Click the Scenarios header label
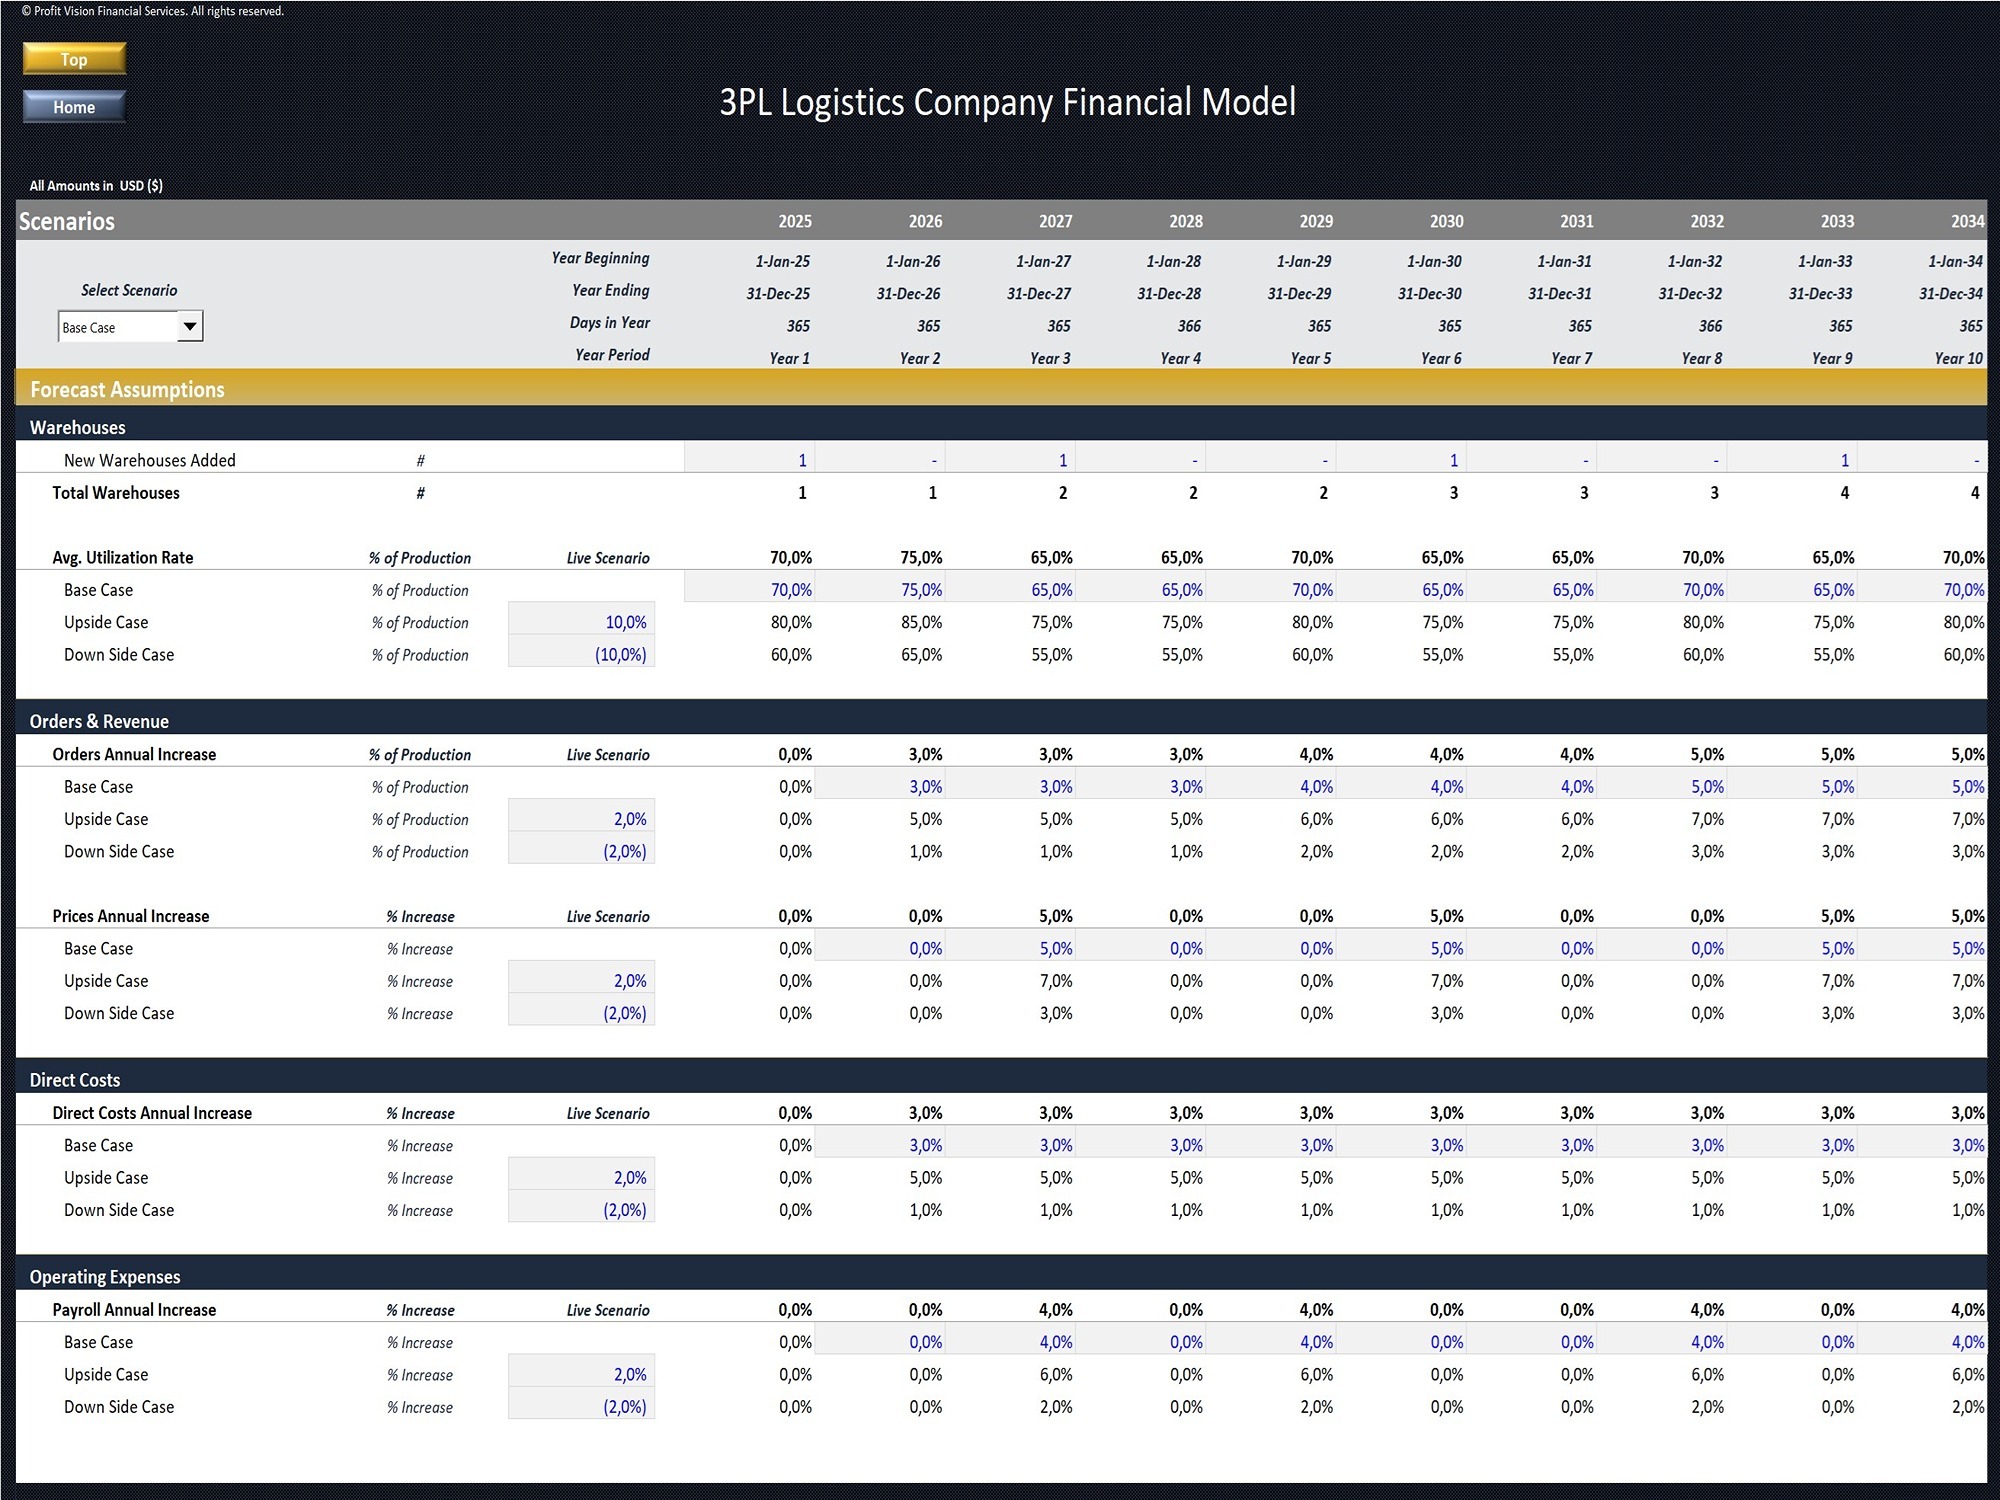2000x1500 pixels. point(67,221)
